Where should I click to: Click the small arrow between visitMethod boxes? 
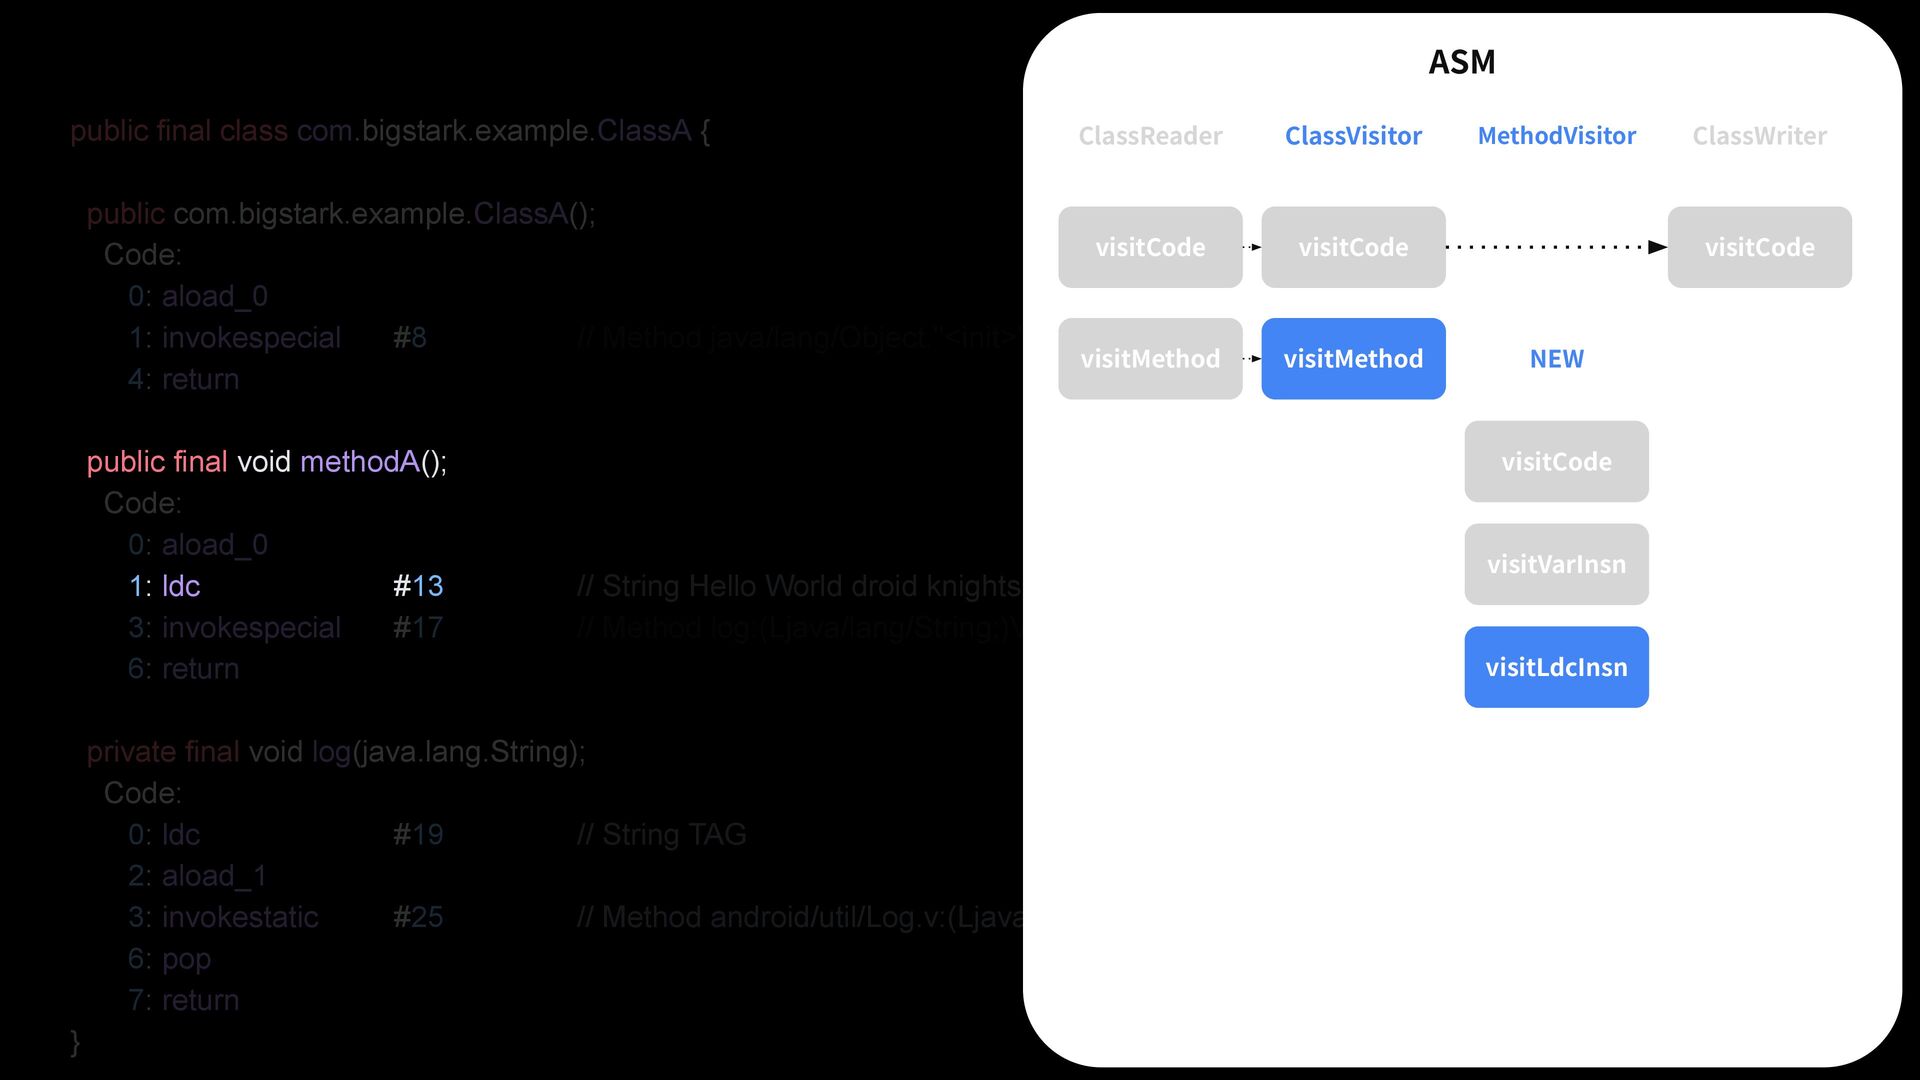pyautogui.click(x=1252, y=359)
